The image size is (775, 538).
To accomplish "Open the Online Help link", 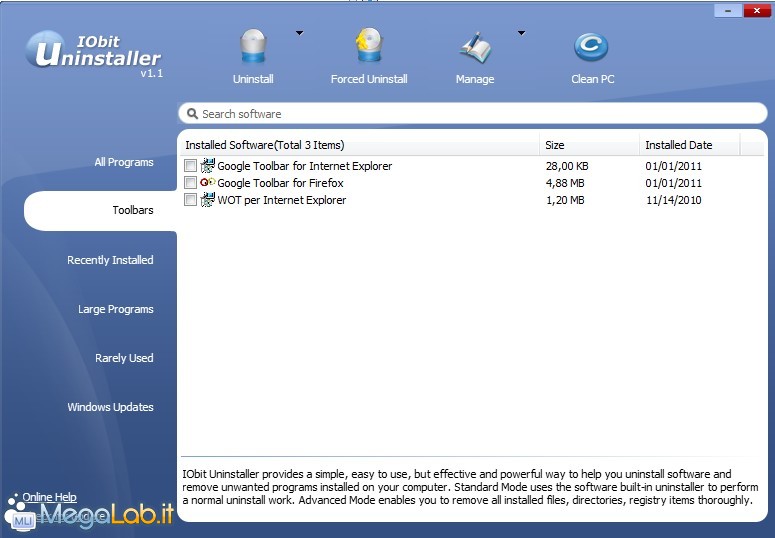I will pyautogui.click(x=49, y=497).
